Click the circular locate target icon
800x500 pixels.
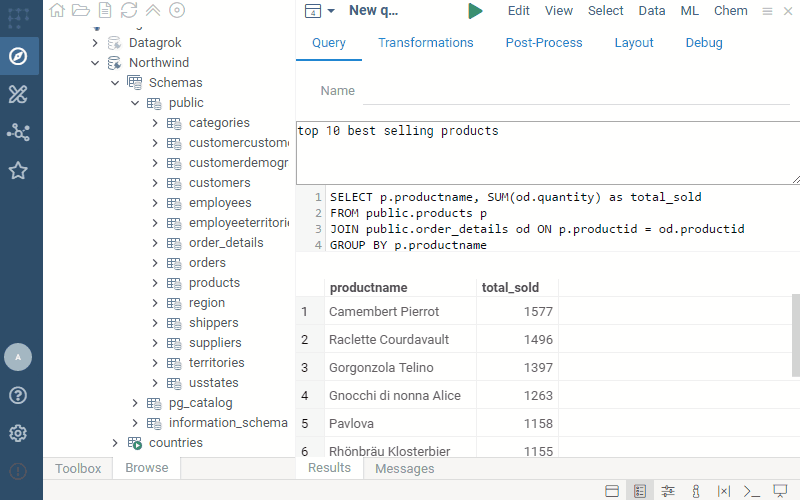coord(177,10)
